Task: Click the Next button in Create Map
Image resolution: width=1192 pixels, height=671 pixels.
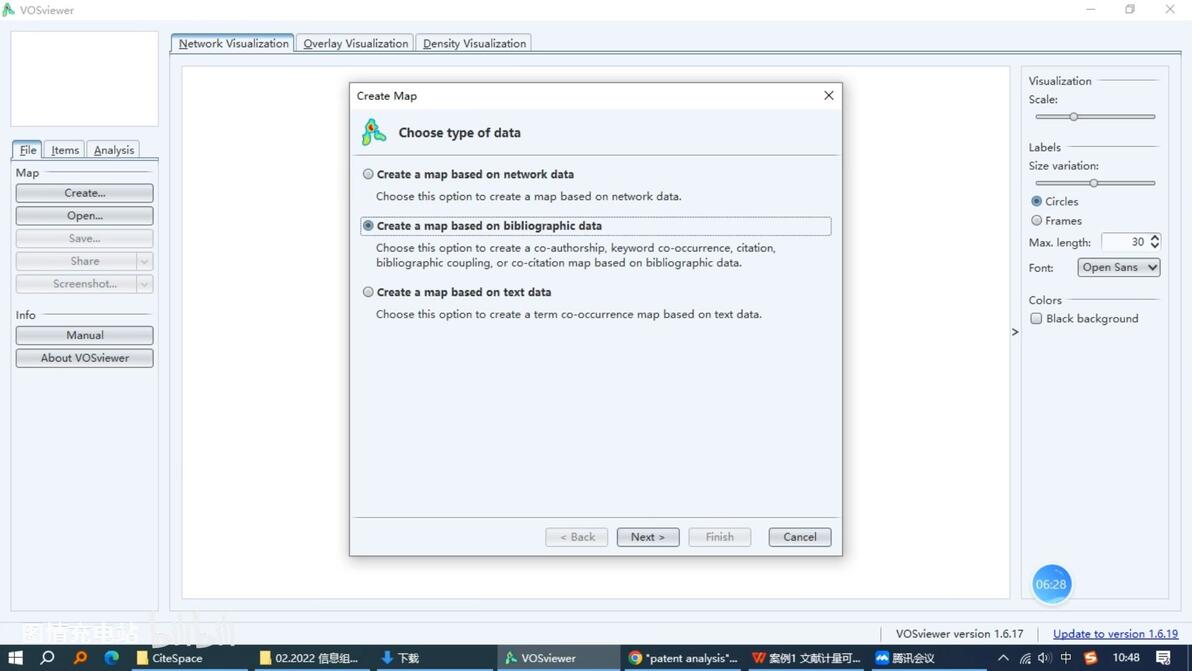Action: pos(648,537)
